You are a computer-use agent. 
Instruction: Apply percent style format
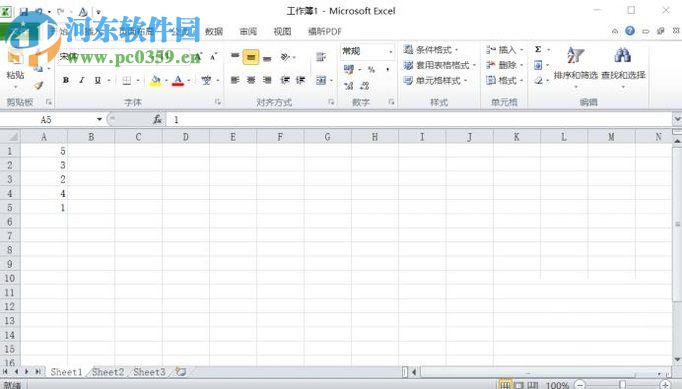pyautogui.click(x=371, y=70)
